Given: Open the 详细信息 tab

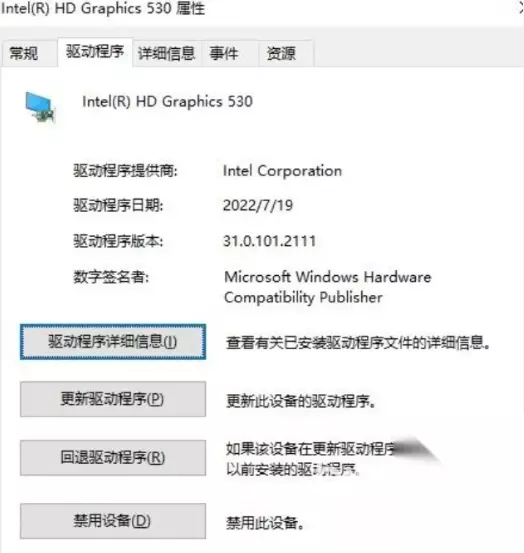Looking at the screenshot, I should tap(167, 54).
